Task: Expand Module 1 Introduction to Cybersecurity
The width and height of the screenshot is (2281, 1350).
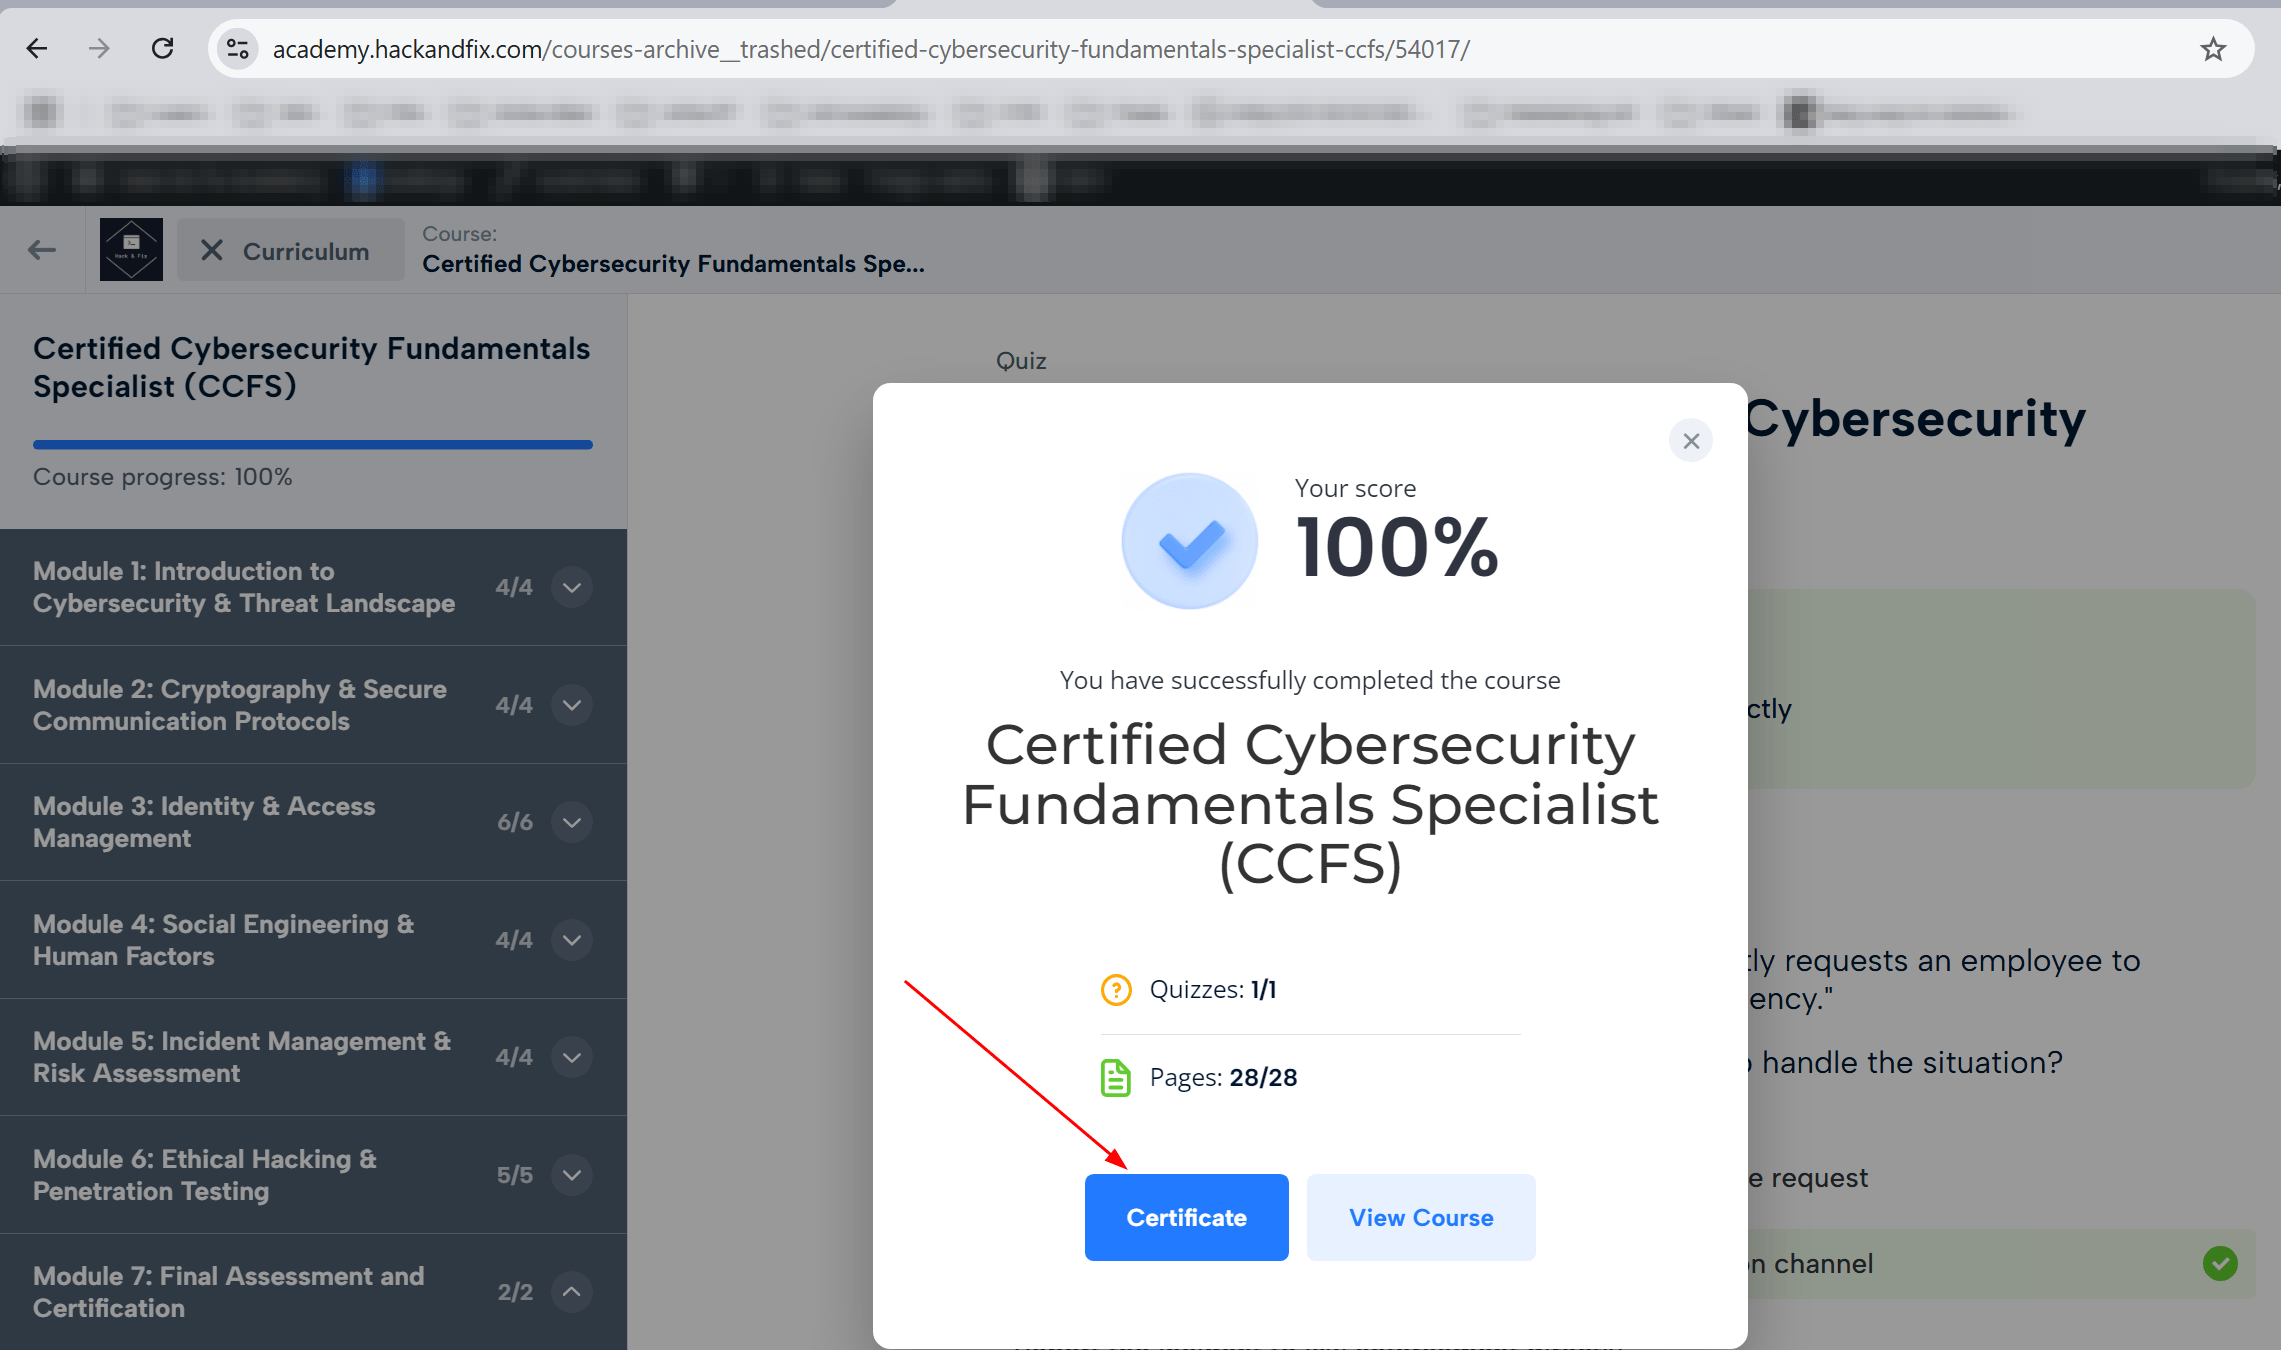Action: [572, 587]
